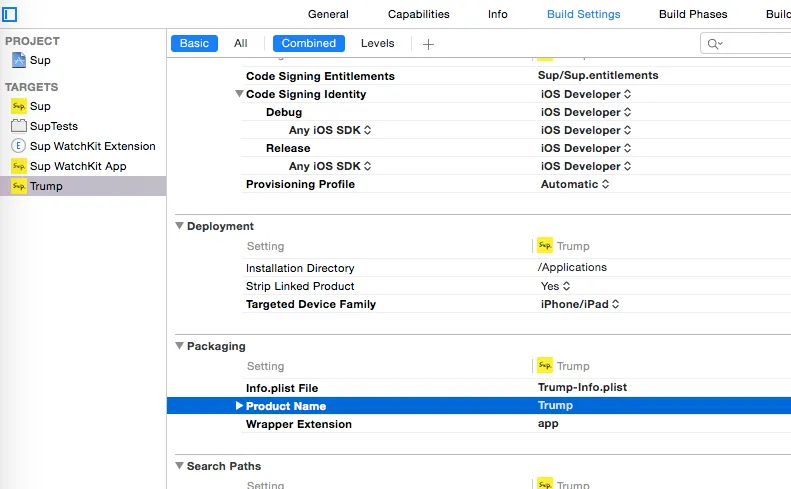Show All build settings
The height and width of the screenshot is (489, 791).
click(241, 43)
